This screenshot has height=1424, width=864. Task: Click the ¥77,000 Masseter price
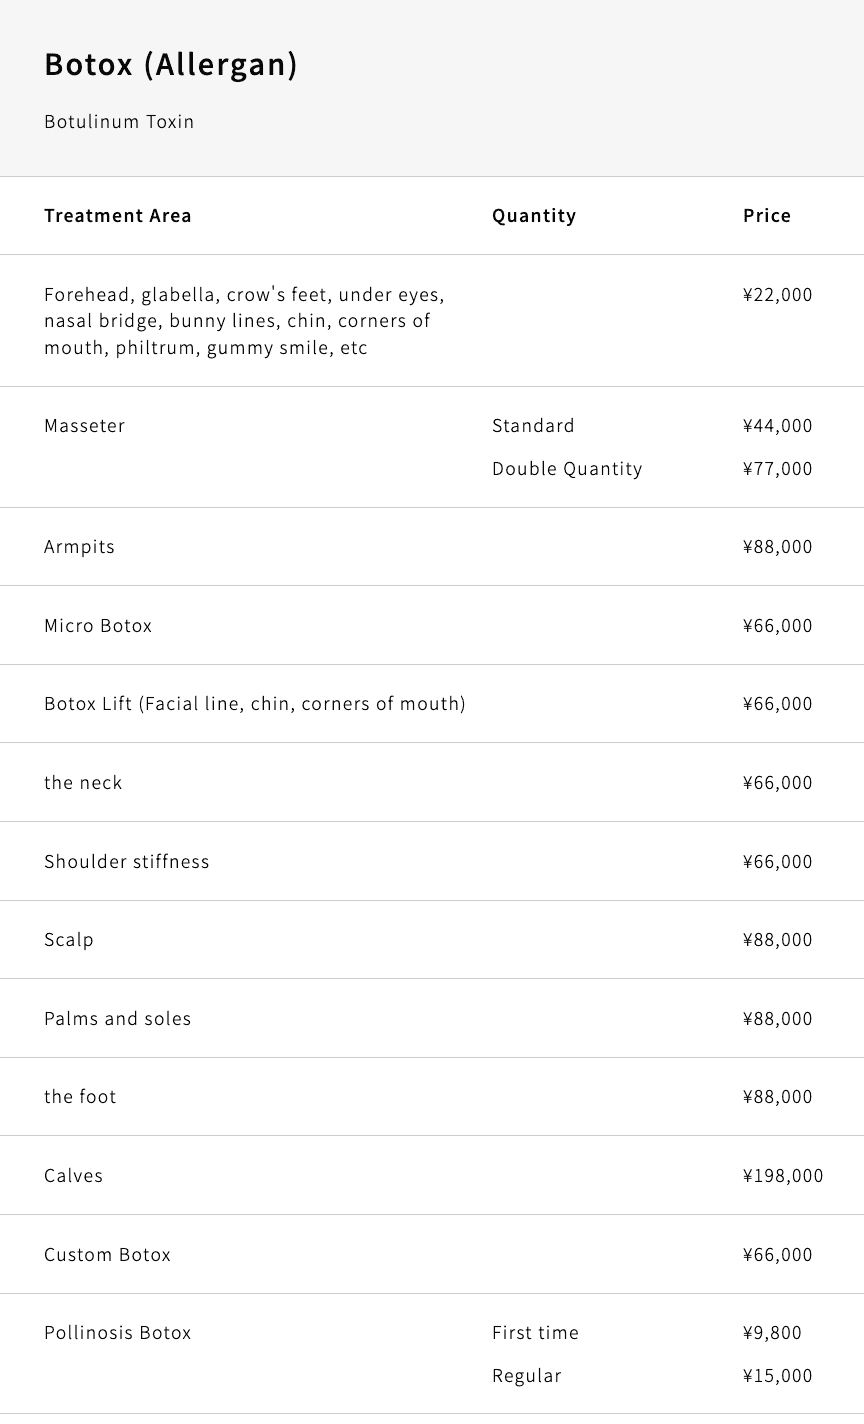pos(778,469)
